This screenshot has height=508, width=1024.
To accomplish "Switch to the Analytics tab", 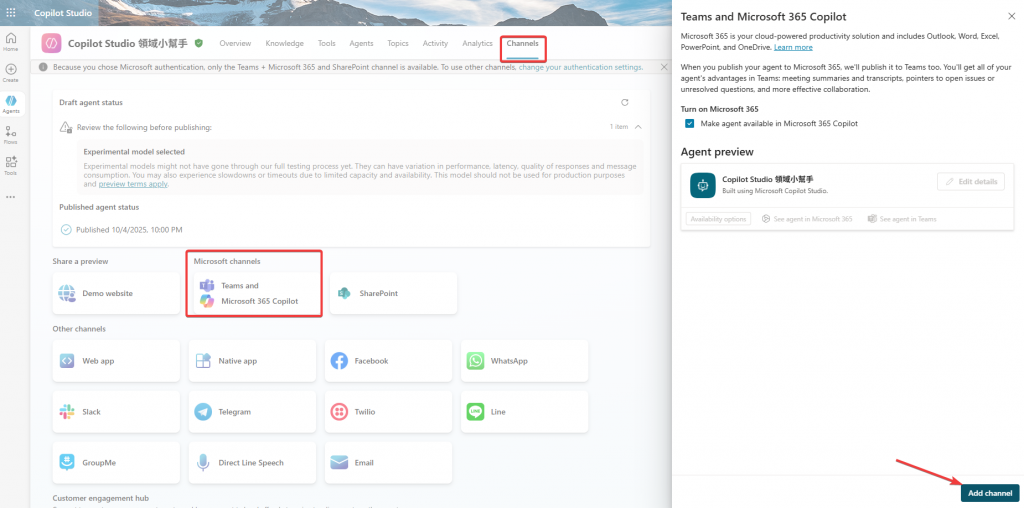I will 477,43.
